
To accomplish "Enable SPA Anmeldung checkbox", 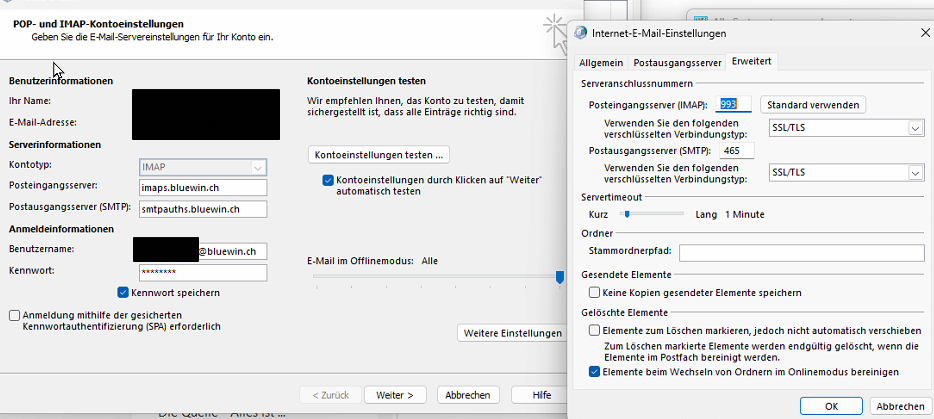I will click(14, 315).
